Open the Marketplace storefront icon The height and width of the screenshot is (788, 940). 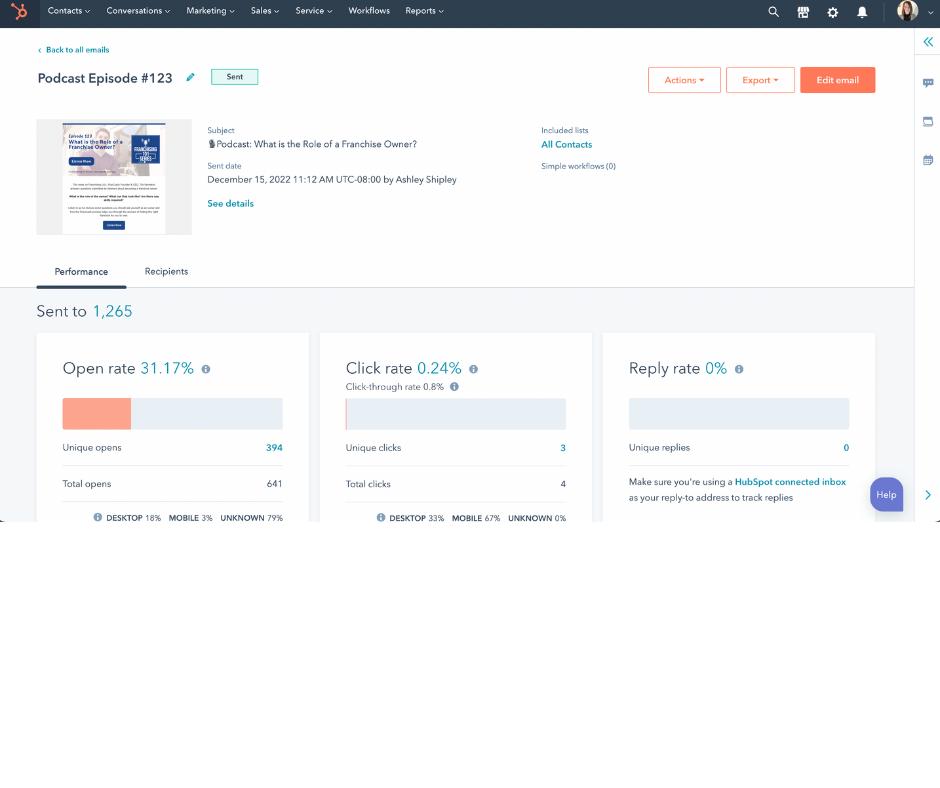coord(803,12)
